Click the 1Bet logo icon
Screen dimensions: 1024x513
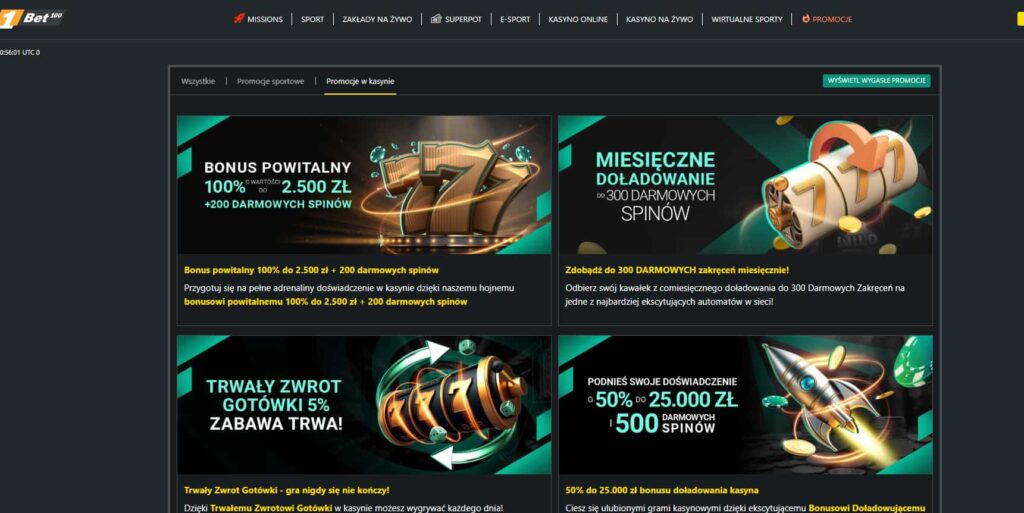31,18
